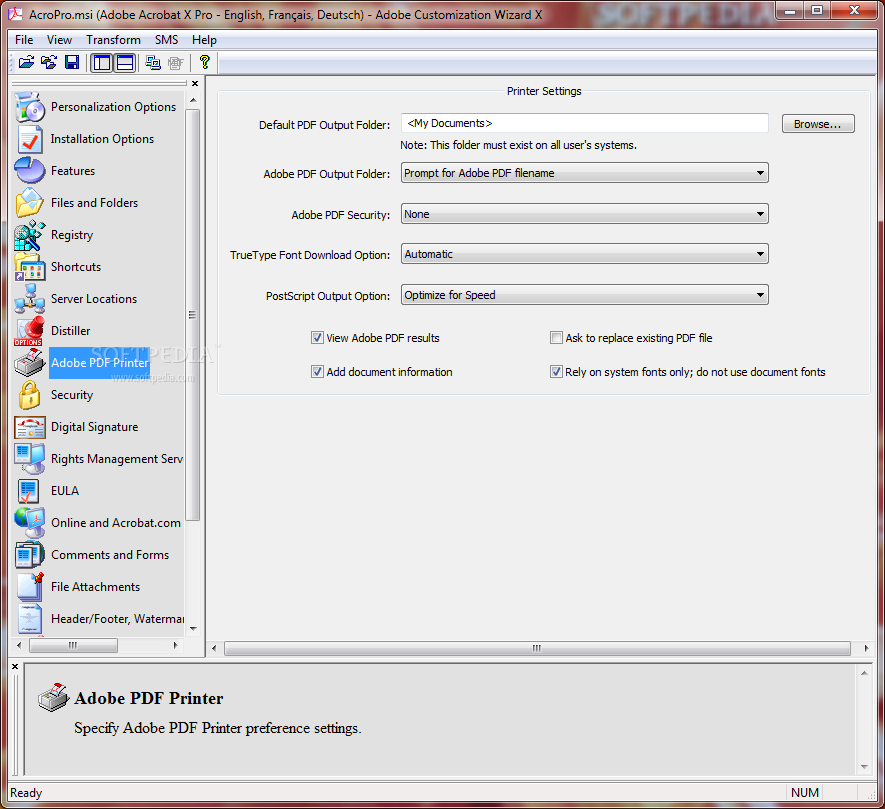
Task: Open the Transform menu
Action: 113,40
